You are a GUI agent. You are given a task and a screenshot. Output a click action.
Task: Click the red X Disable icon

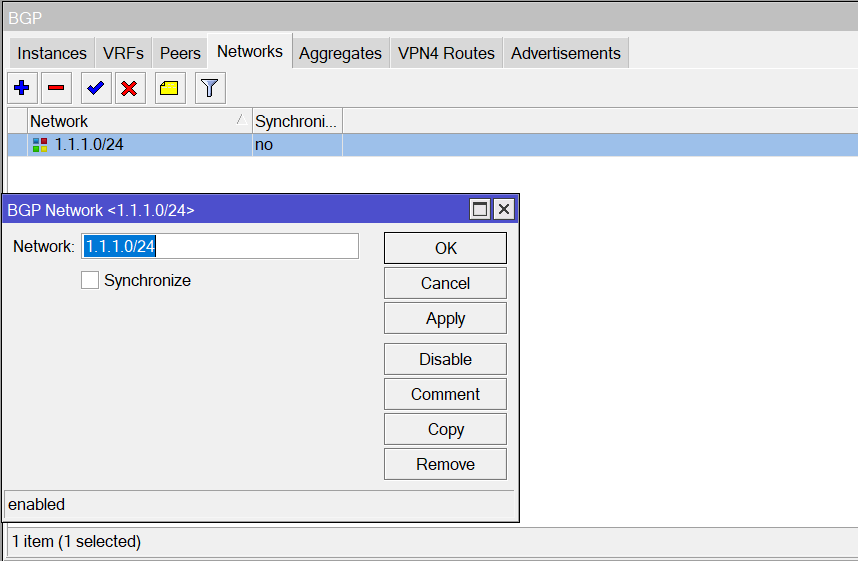tap(129, 88)
